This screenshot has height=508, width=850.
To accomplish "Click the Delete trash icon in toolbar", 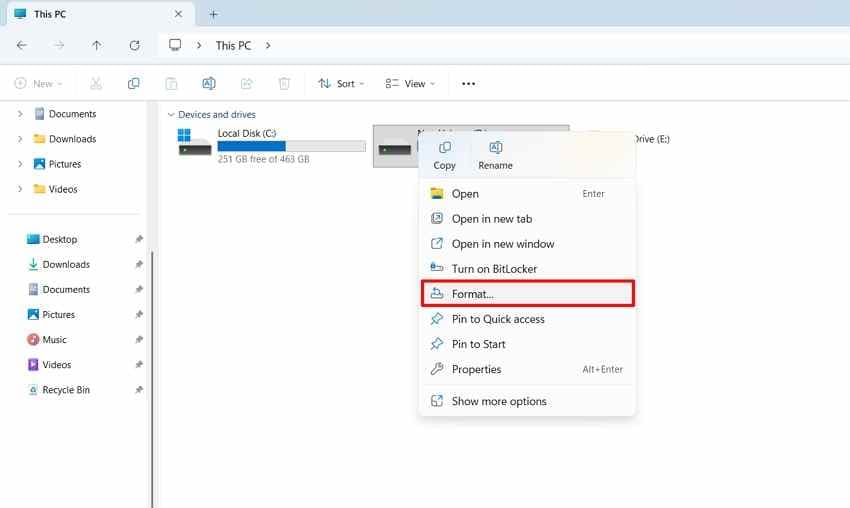I will [x=284, y=83].
